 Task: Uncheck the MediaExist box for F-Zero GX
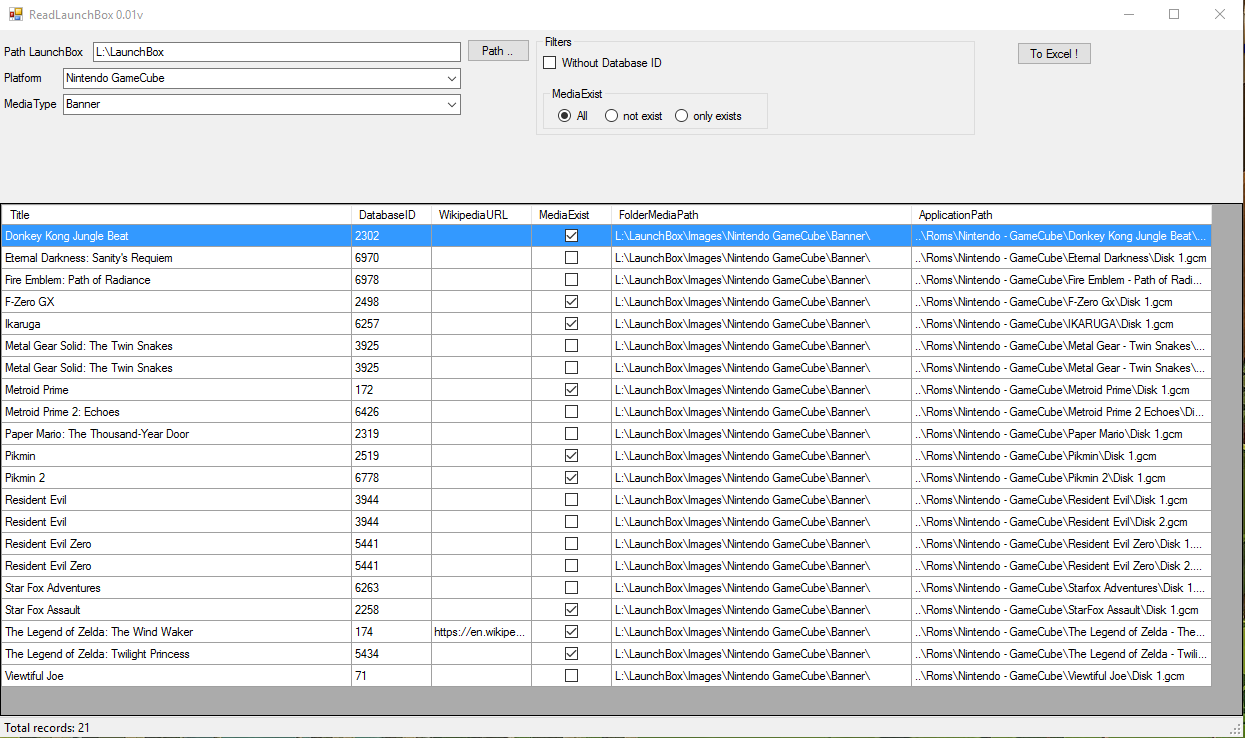point(571,302)
